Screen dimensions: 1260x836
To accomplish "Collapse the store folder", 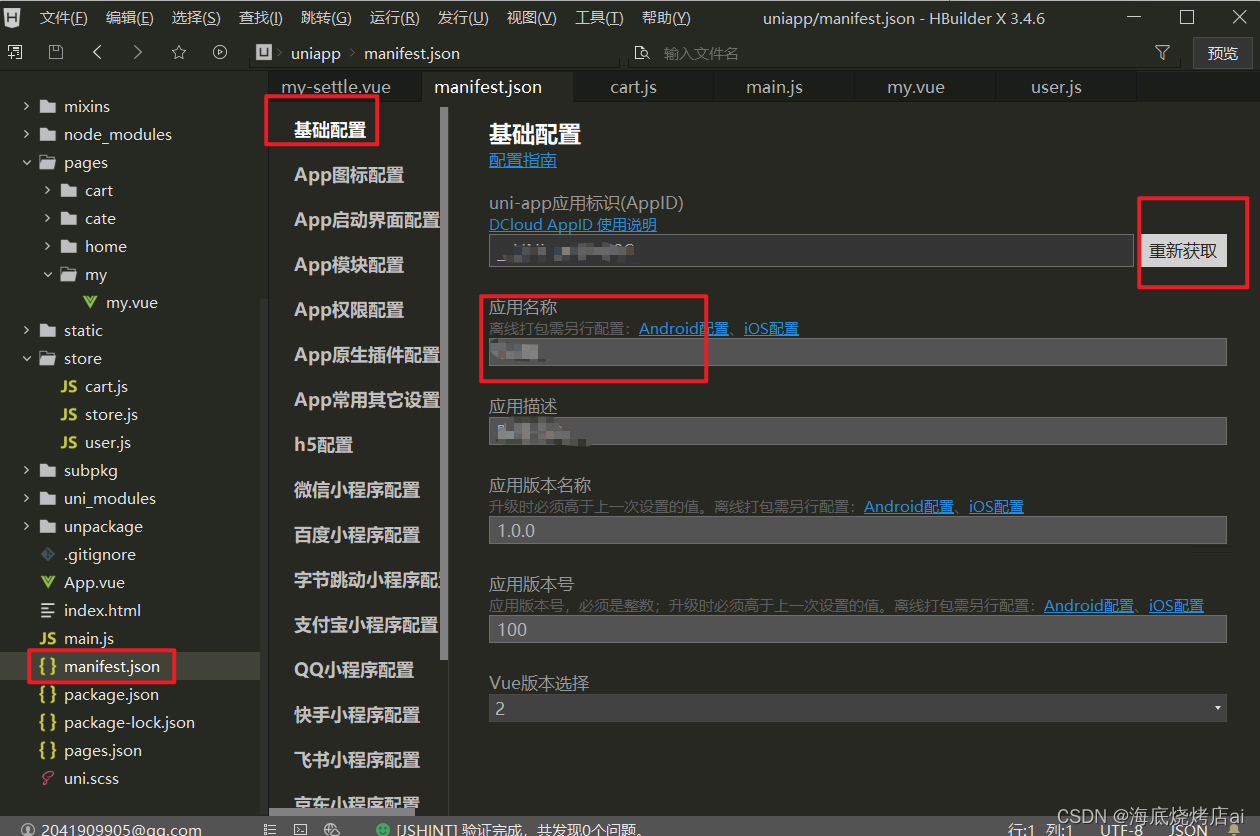I will point(26,358).
